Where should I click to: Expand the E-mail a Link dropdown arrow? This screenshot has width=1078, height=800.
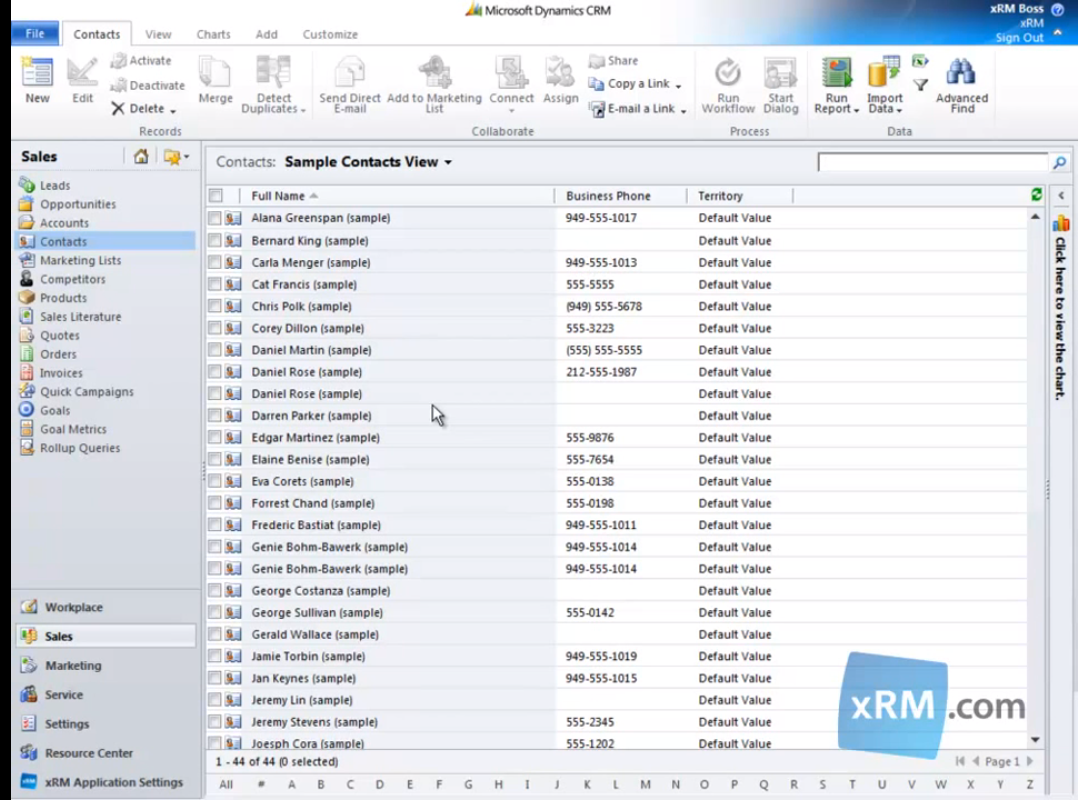683,111
